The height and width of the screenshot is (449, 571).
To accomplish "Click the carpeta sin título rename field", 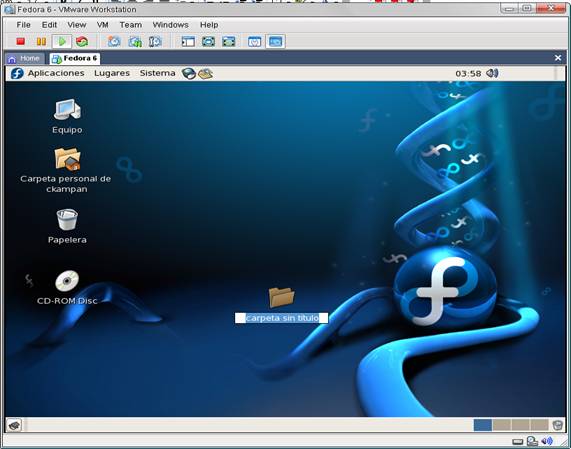I will coord(281,318).
